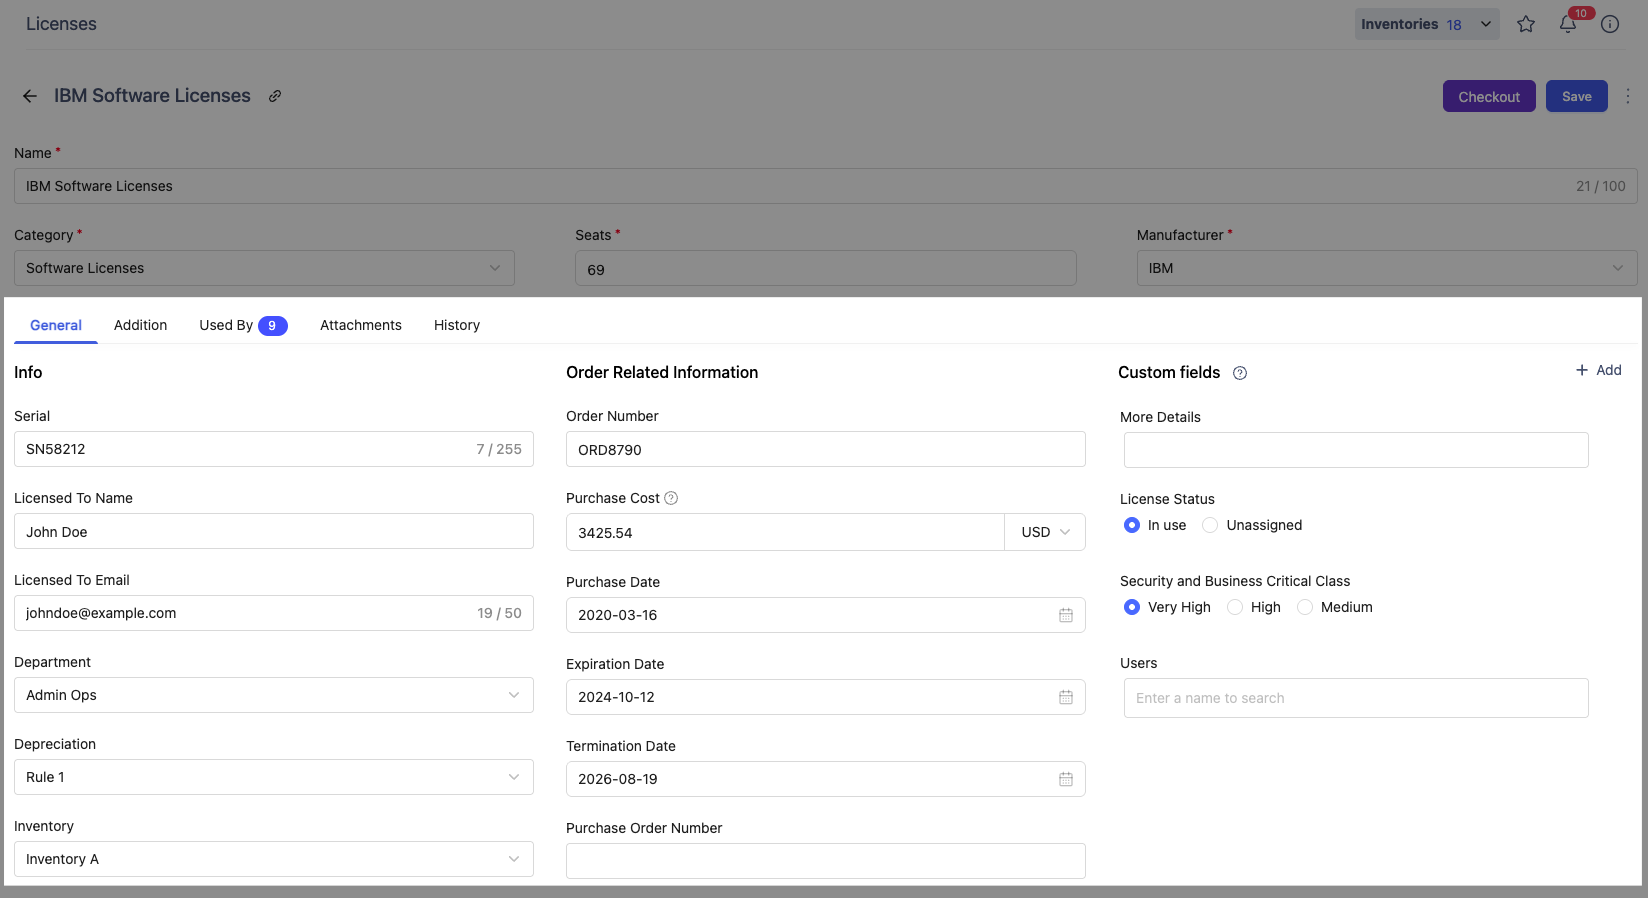1648x898 pixels.
Task: Click the Users search input field
Action: click(1355, 698)
